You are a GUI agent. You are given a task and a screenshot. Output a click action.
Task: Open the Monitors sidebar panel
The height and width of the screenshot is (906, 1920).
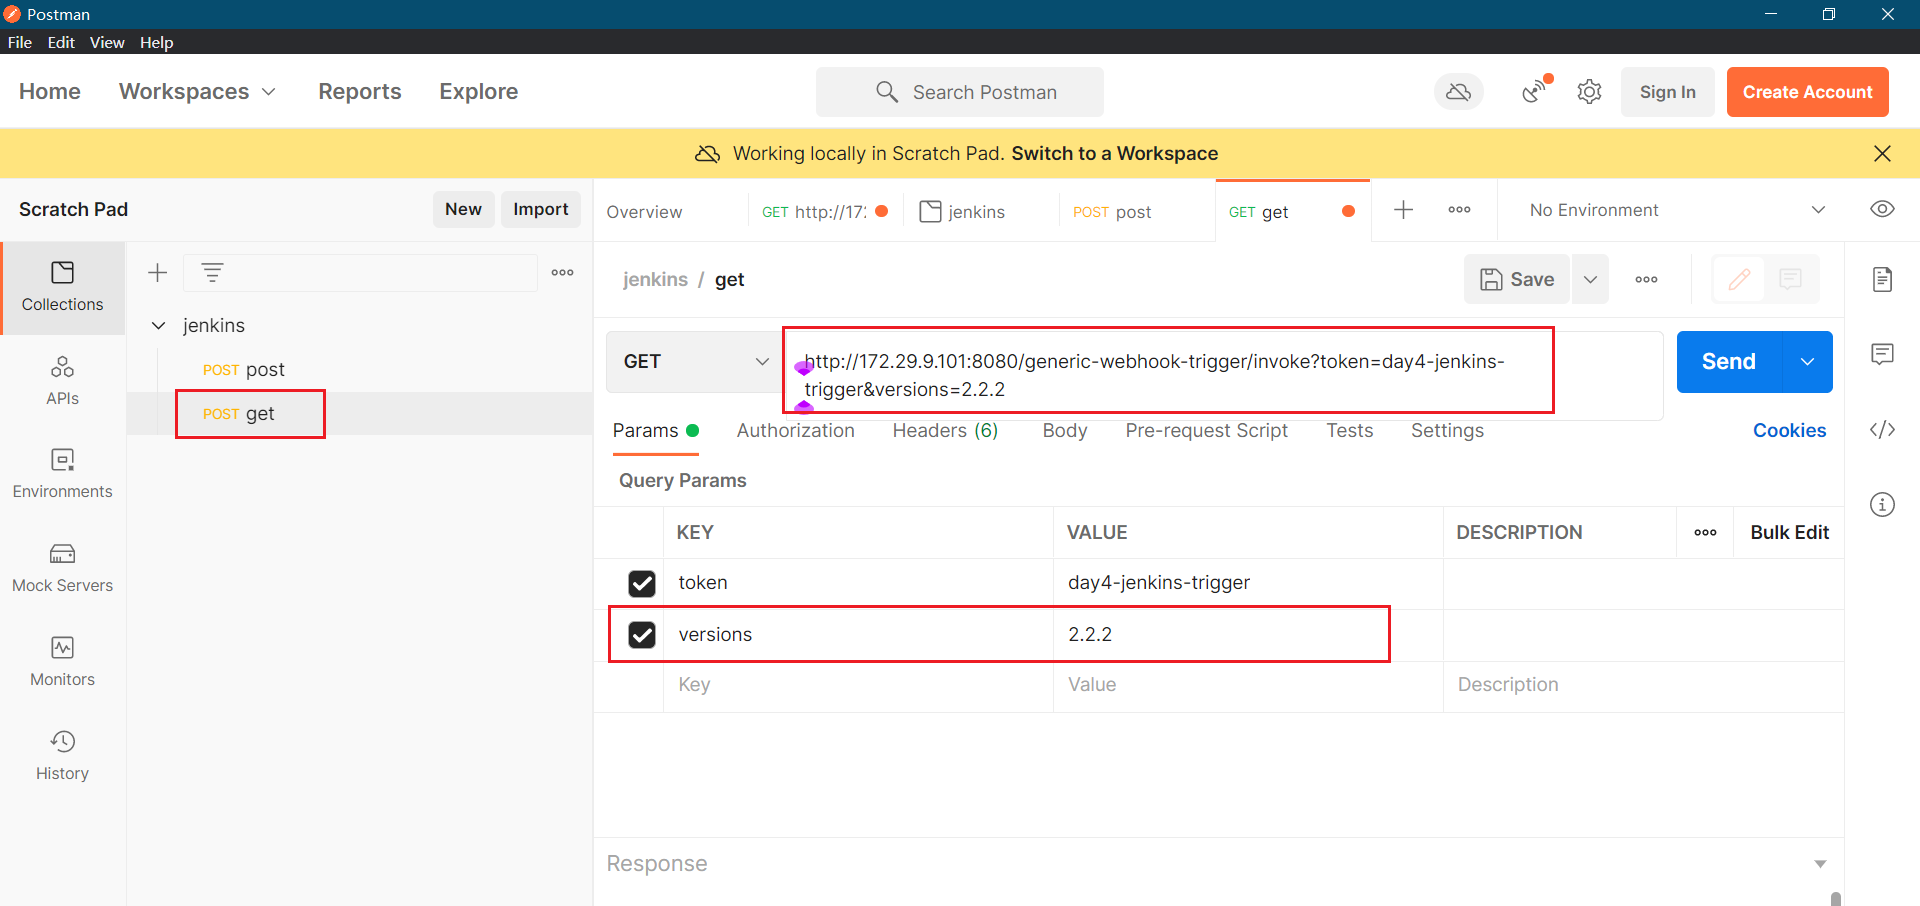coord(62,662)
